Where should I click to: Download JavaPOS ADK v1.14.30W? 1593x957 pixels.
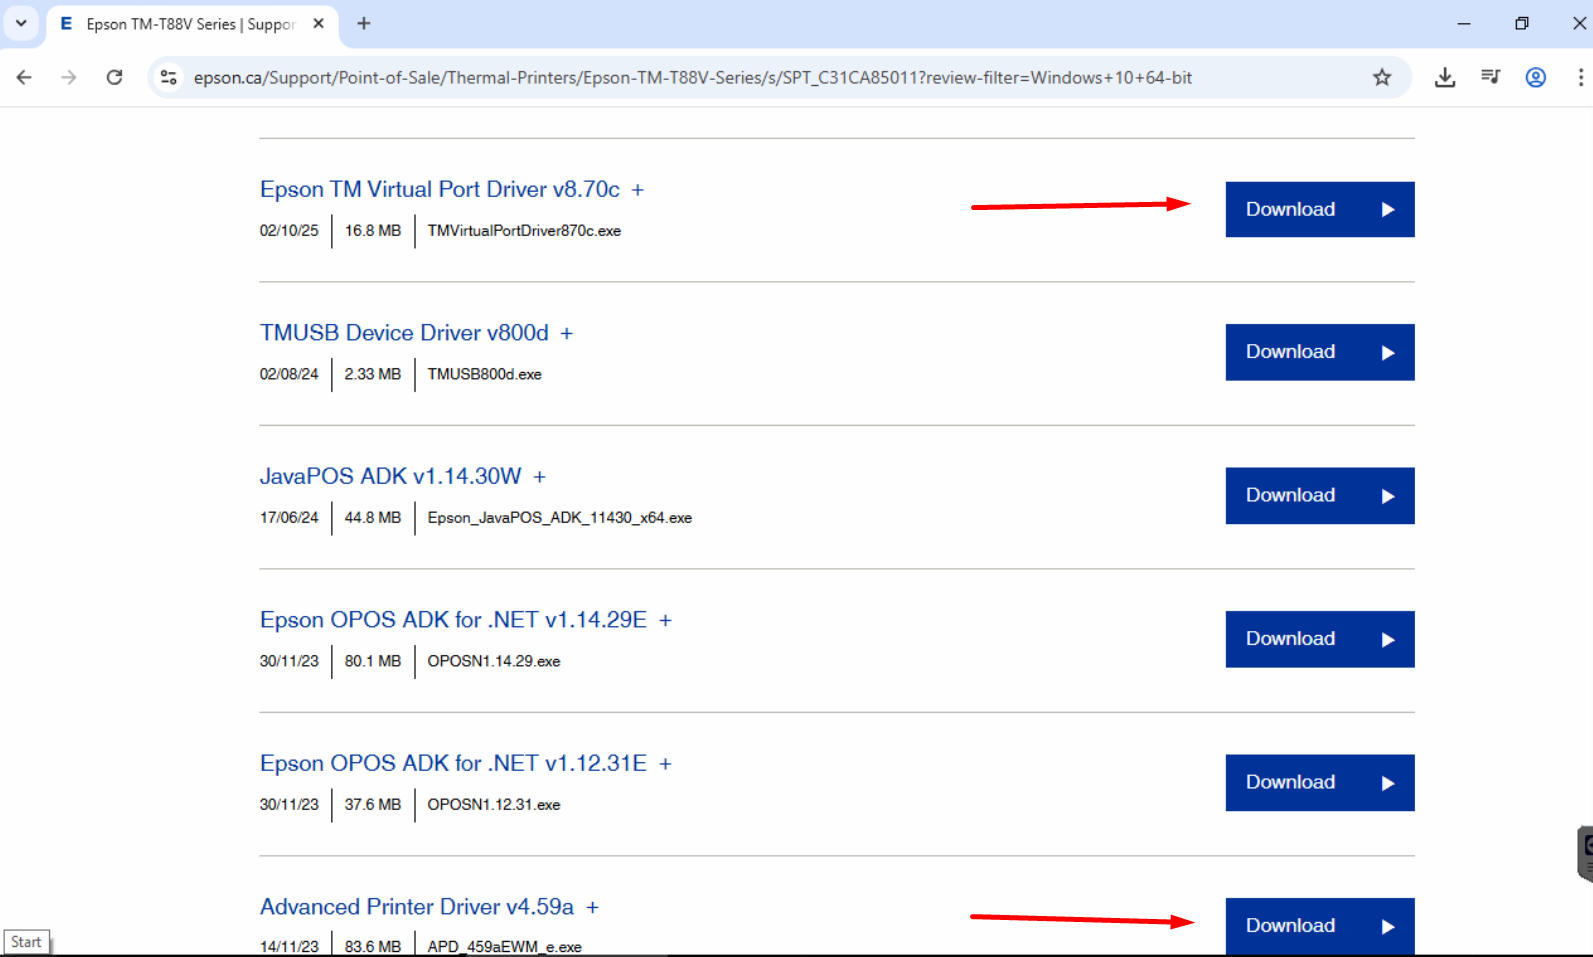1320,495
